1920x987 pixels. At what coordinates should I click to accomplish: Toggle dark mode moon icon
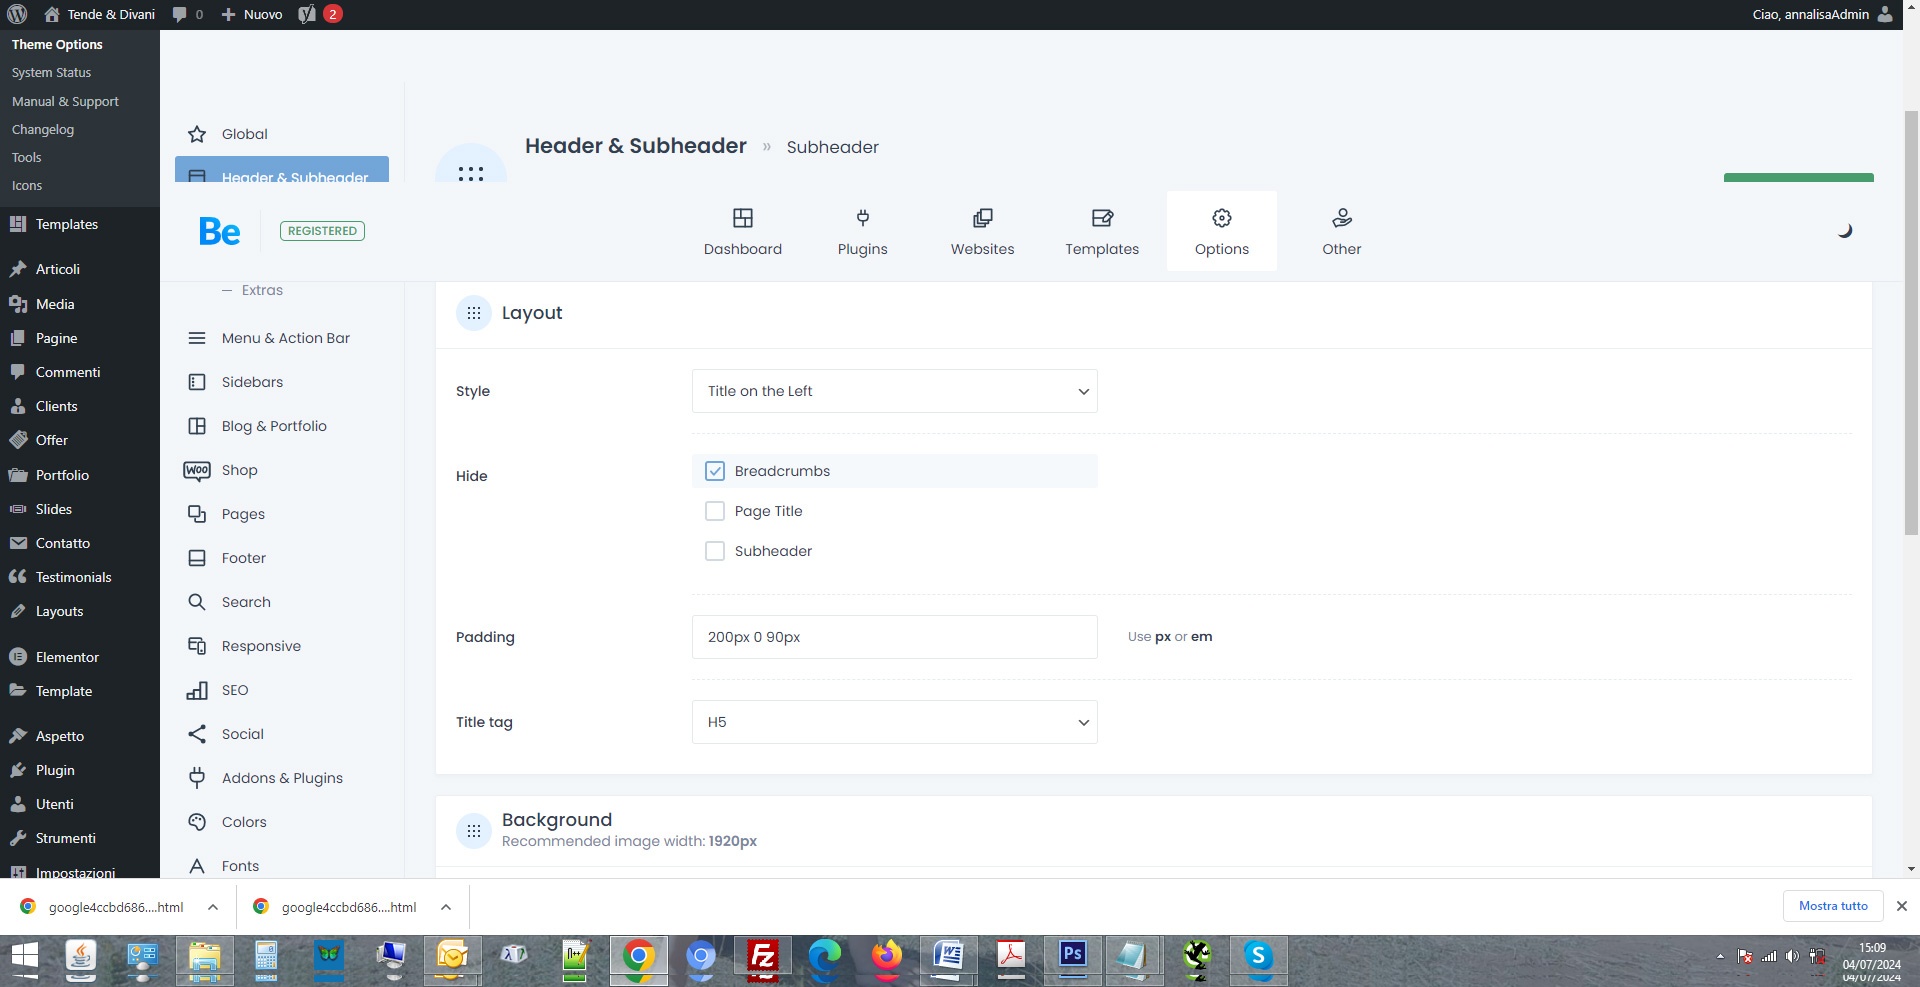(1845, 231)
